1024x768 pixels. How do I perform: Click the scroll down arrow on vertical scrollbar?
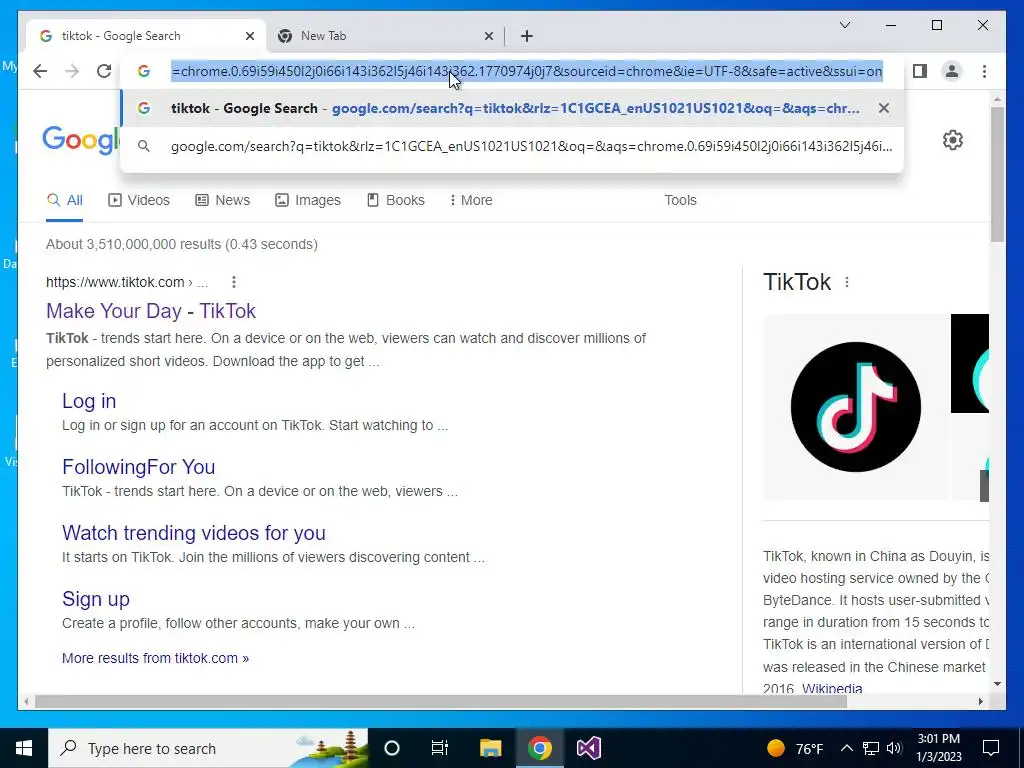997,684
